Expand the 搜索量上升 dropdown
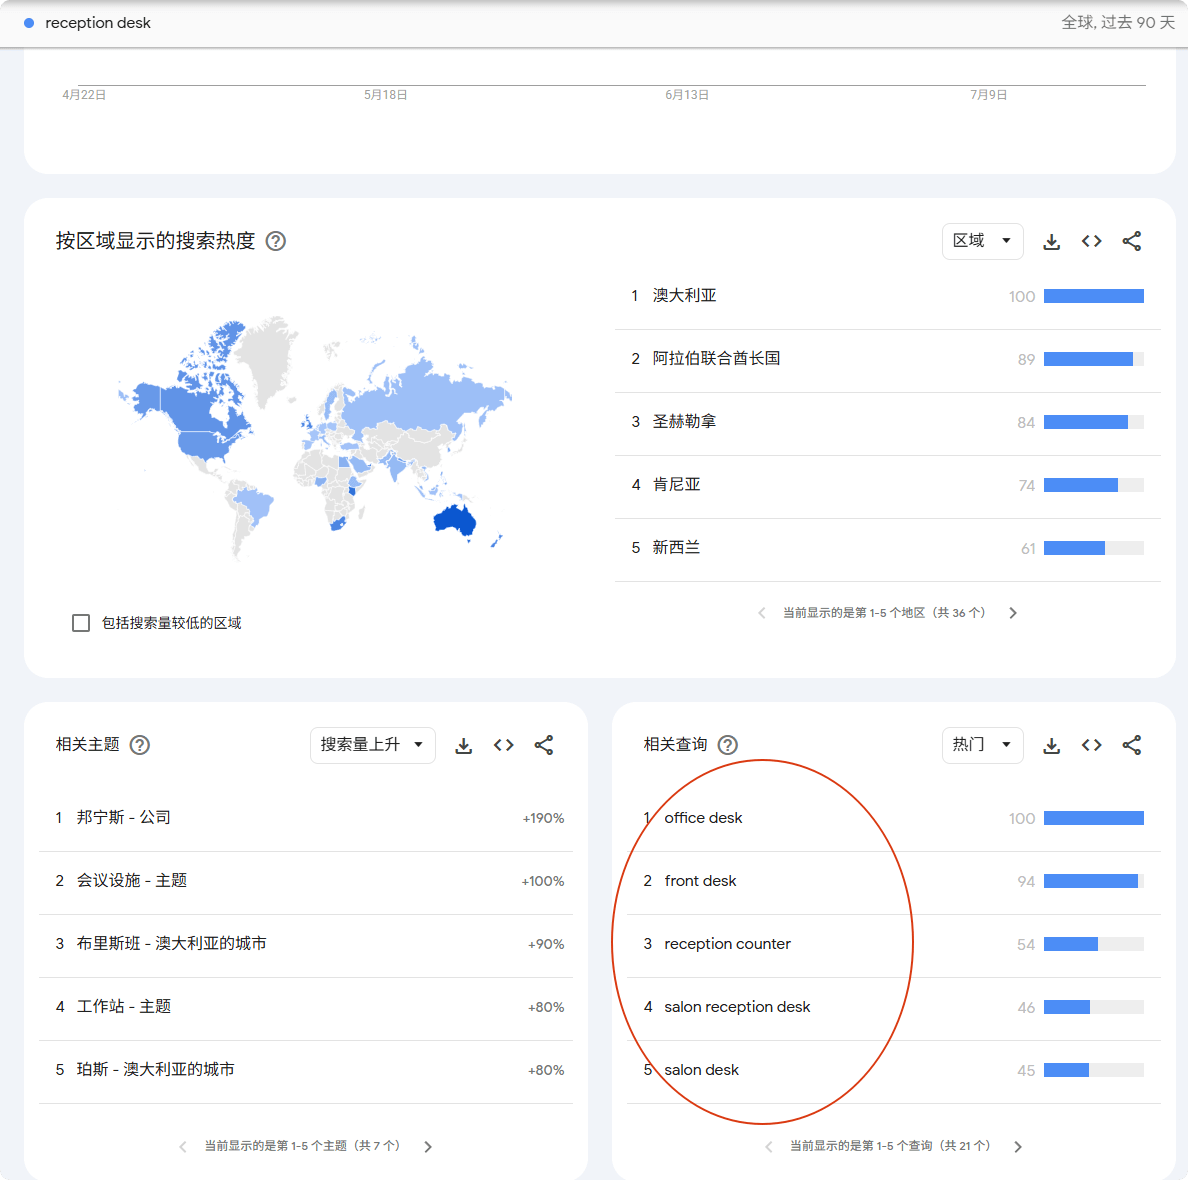This screenshot has height=1180, width=1188. [372, 745]
